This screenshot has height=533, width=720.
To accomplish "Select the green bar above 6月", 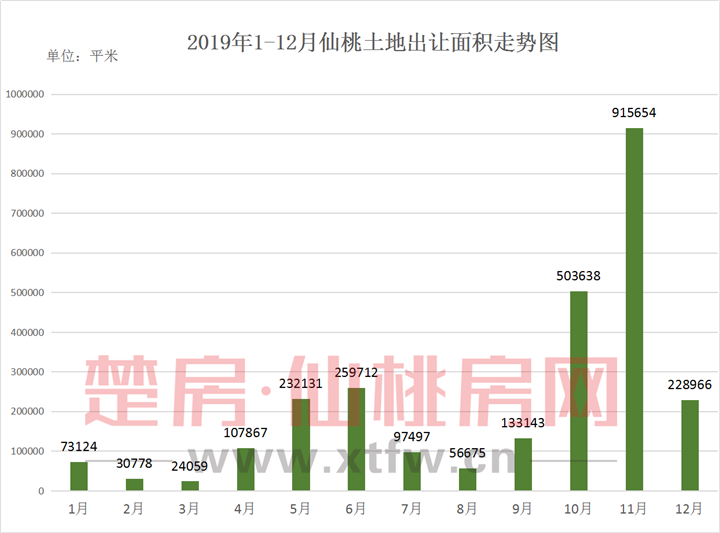I will click(356, 439).
